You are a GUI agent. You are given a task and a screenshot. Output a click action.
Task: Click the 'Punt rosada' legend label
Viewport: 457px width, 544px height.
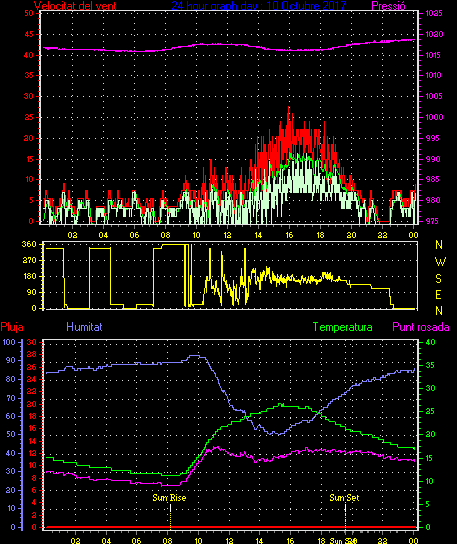(421, 327)
